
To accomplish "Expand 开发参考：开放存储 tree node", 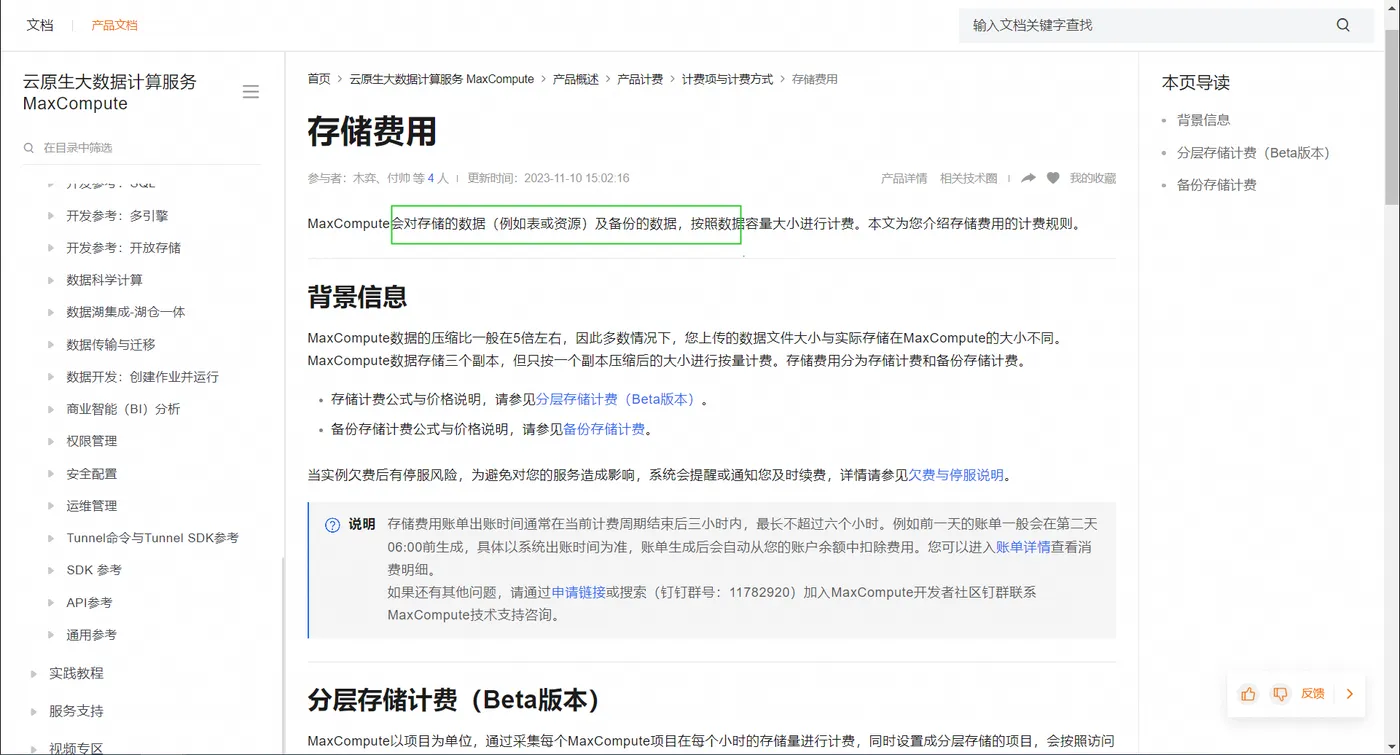I will [51, 247].
